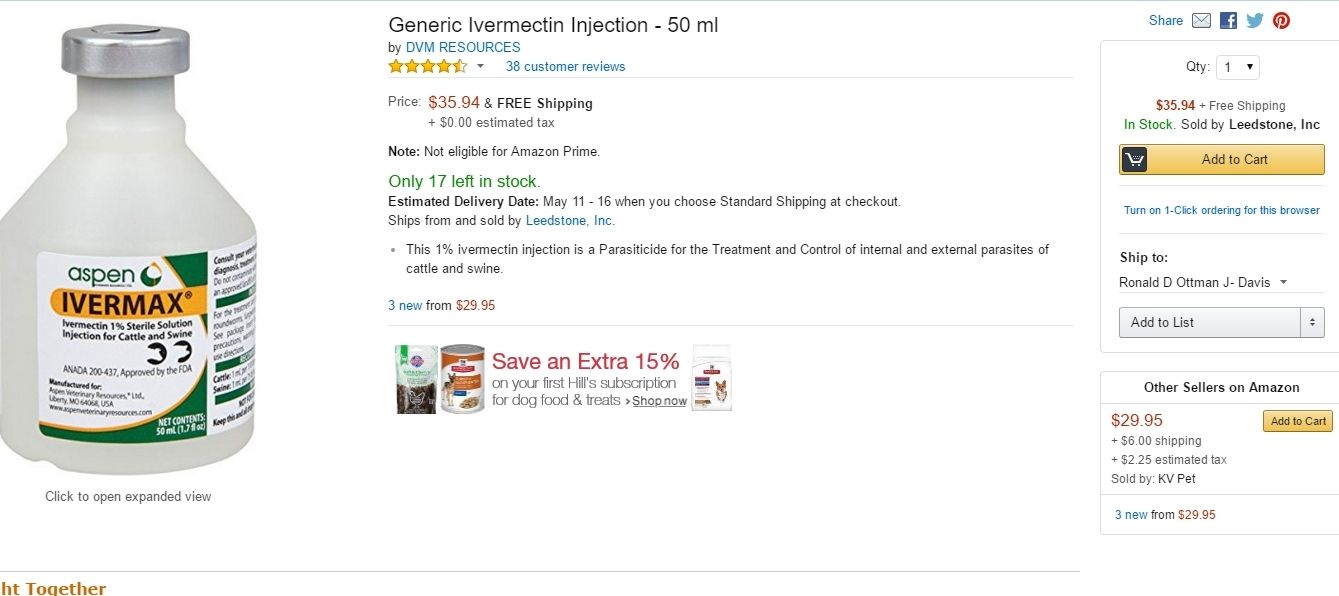
Task: Share product on Pinterest icon
Action: point(1281,20)
